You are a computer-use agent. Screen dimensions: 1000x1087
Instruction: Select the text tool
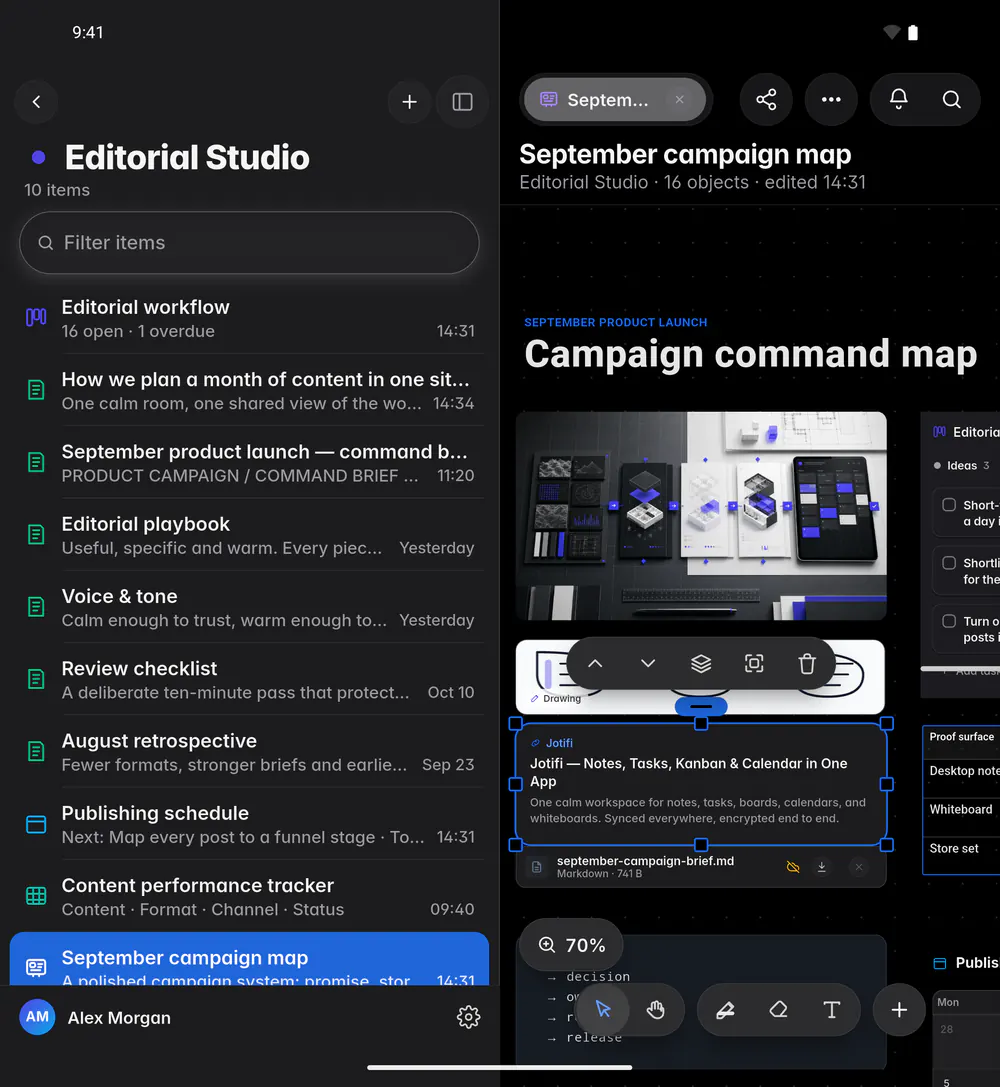[832, 1009]
